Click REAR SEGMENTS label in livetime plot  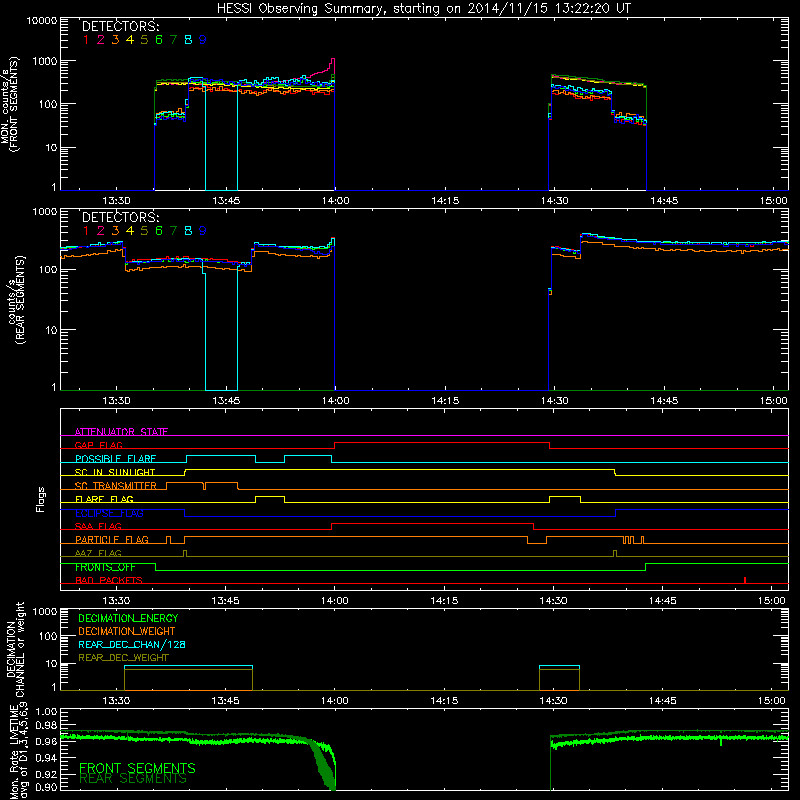(133, 779)
